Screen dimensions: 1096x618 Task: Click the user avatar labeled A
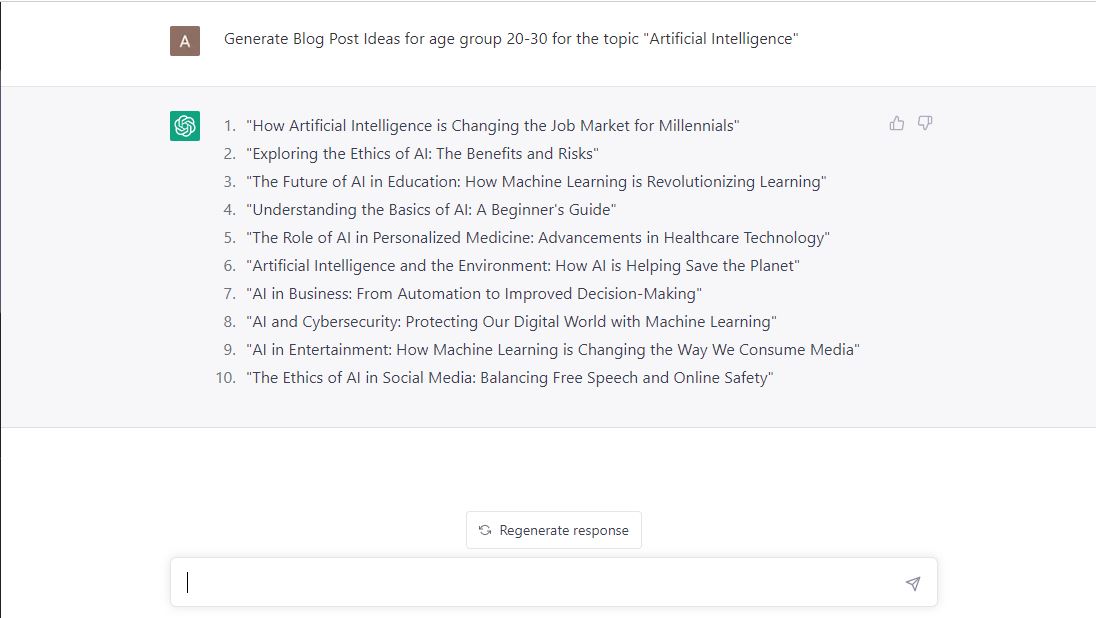[x=185, y=41]
